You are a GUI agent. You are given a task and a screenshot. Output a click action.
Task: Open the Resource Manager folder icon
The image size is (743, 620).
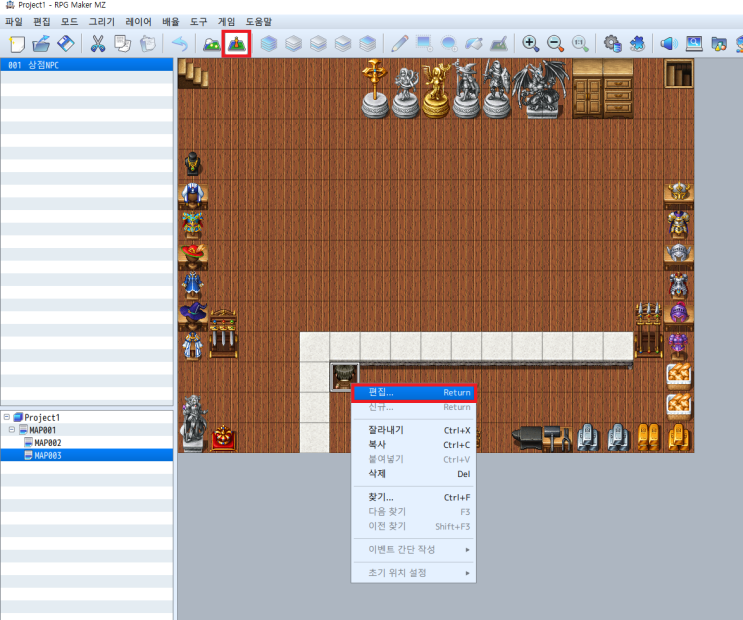click(x=719, y=44)
